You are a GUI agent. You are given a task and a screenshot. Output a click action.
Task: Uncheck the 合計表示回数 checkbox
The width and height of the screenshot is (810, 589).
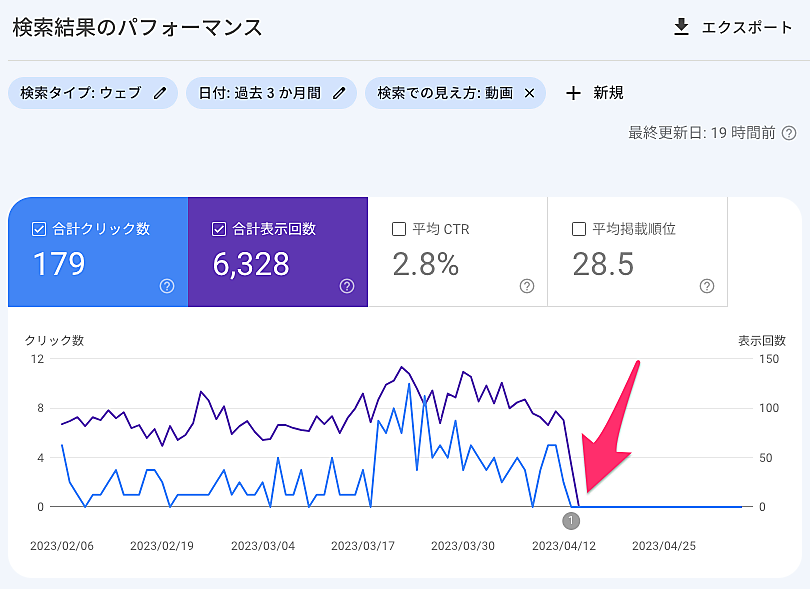click(x=219, y=229)
